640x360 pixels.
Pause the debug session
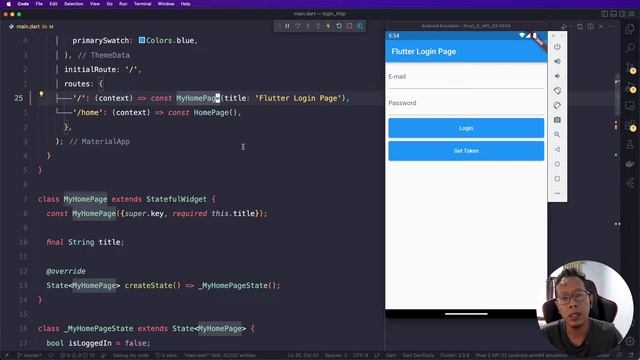tap(287, 26)
